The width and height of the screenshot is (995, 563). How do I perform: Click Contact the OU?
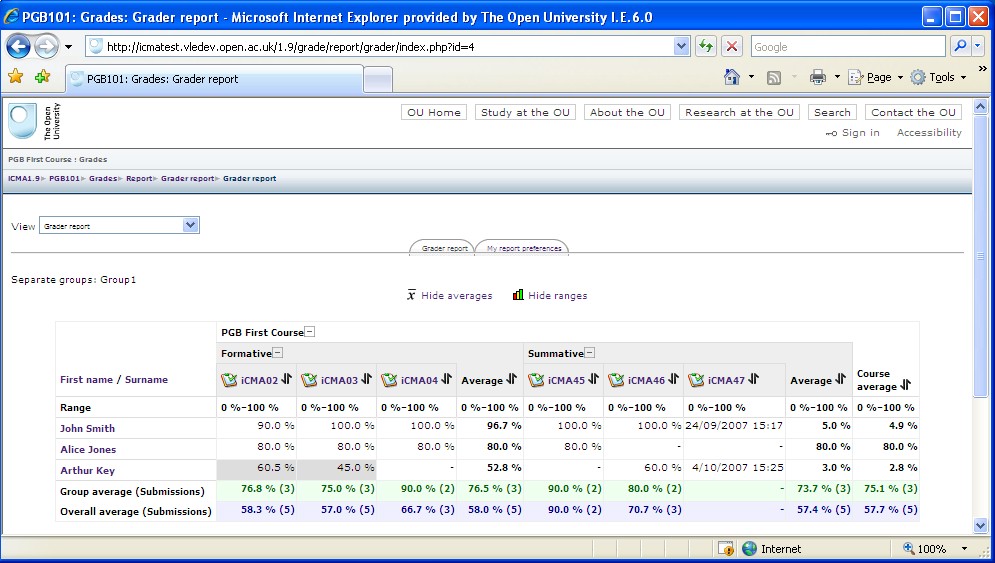[913, 112]
